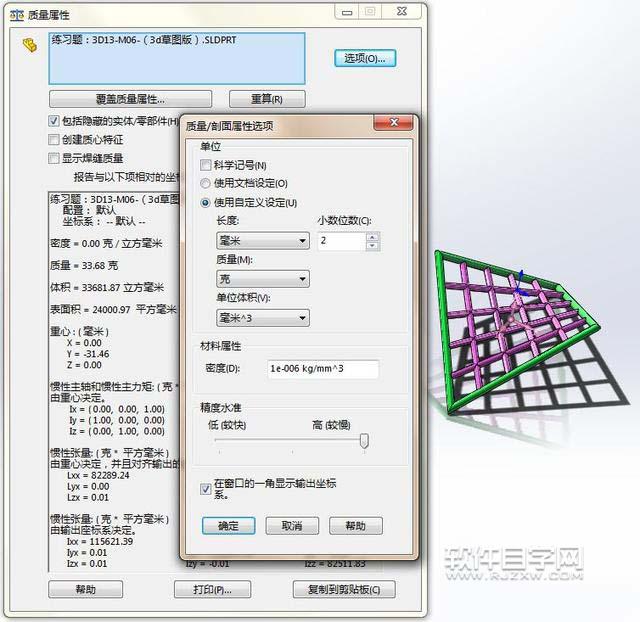
Task: Open the 质量(M) unit dropdown showing 克
Action: pos(262,279)
